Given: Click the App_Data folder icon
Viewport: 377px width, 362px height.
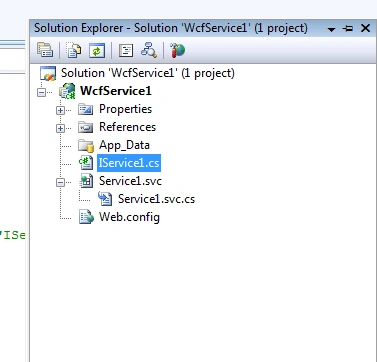Looking at the screenshot, I should (x=86, y=145).
